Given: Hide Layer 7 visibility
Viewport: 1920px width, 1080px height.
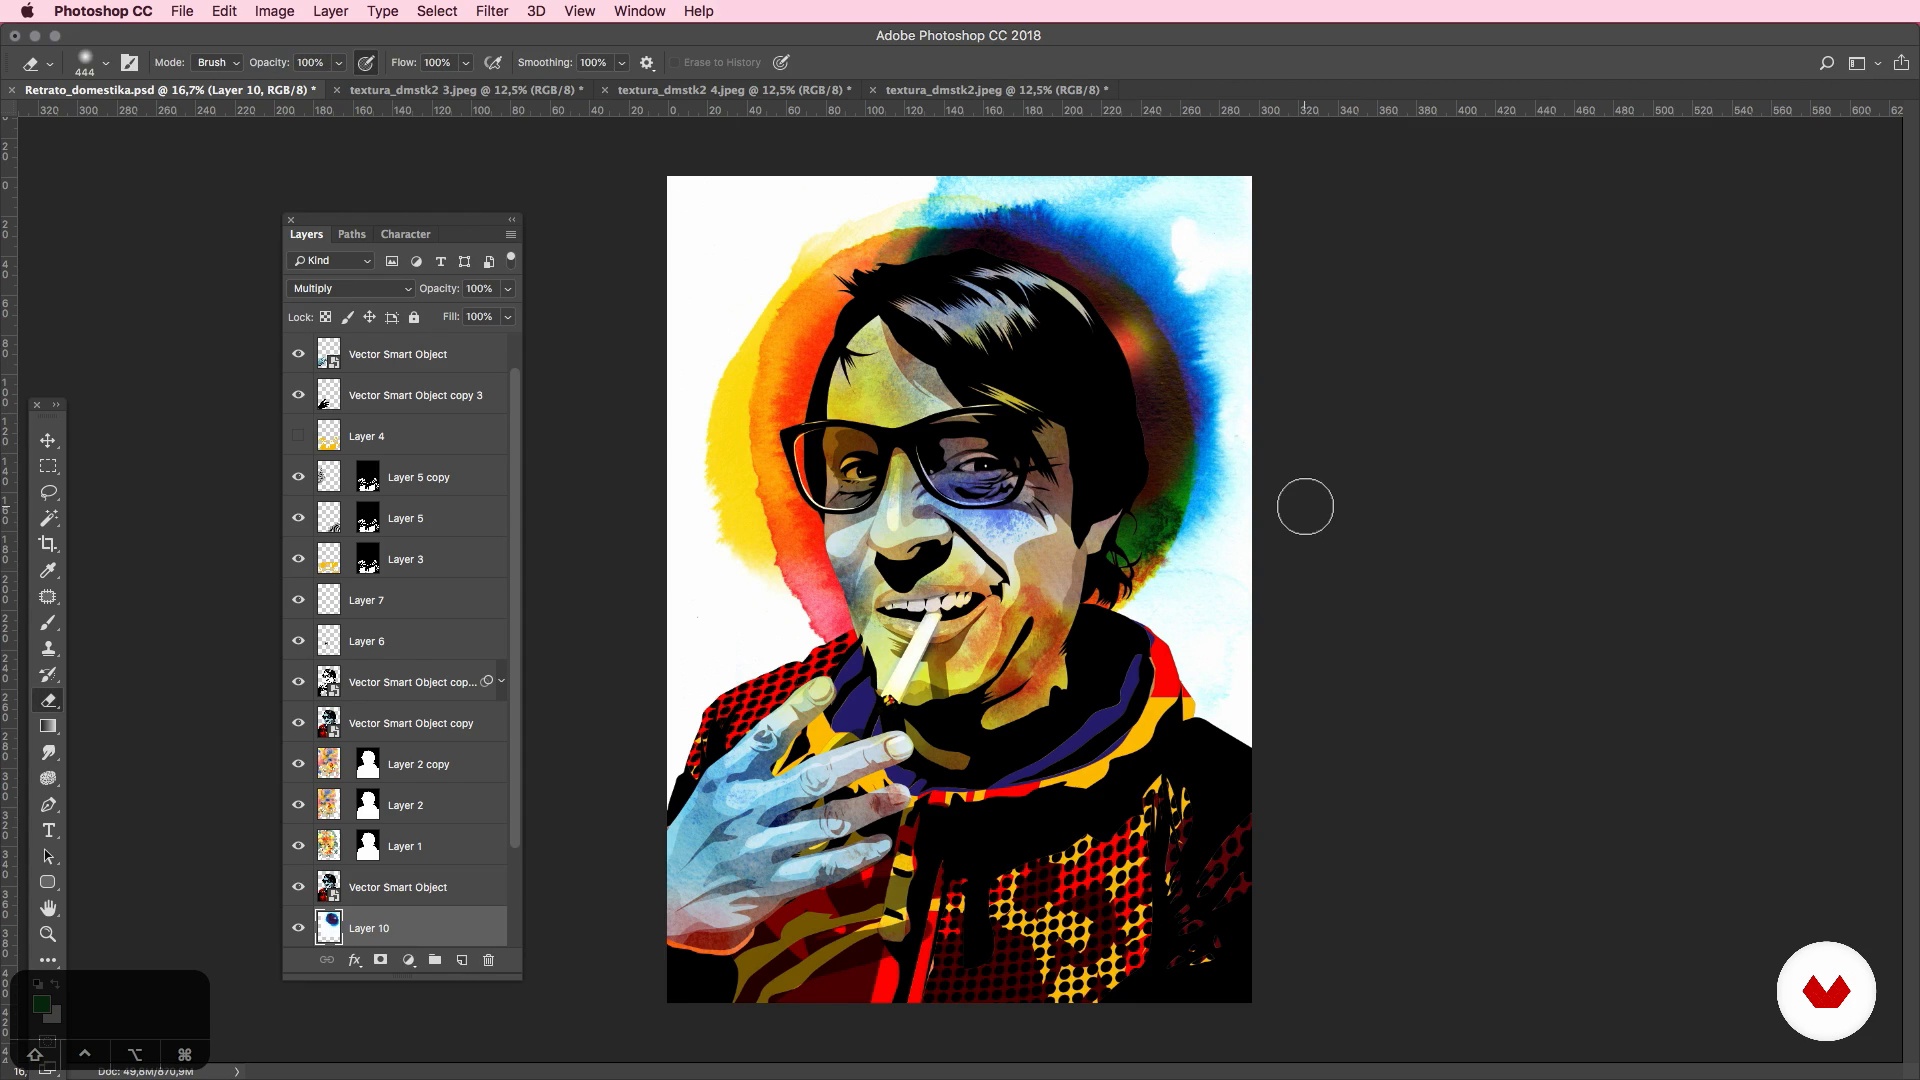Looking at the screenshot, I should [298, 600].
